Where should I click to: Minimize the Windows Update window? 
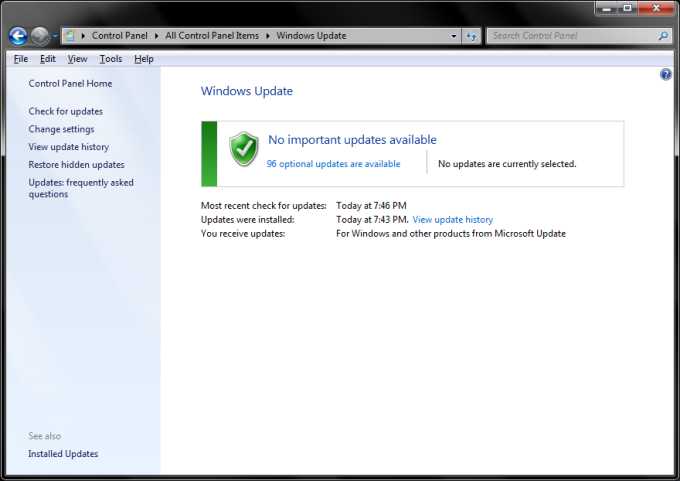(x=606, y=8)
